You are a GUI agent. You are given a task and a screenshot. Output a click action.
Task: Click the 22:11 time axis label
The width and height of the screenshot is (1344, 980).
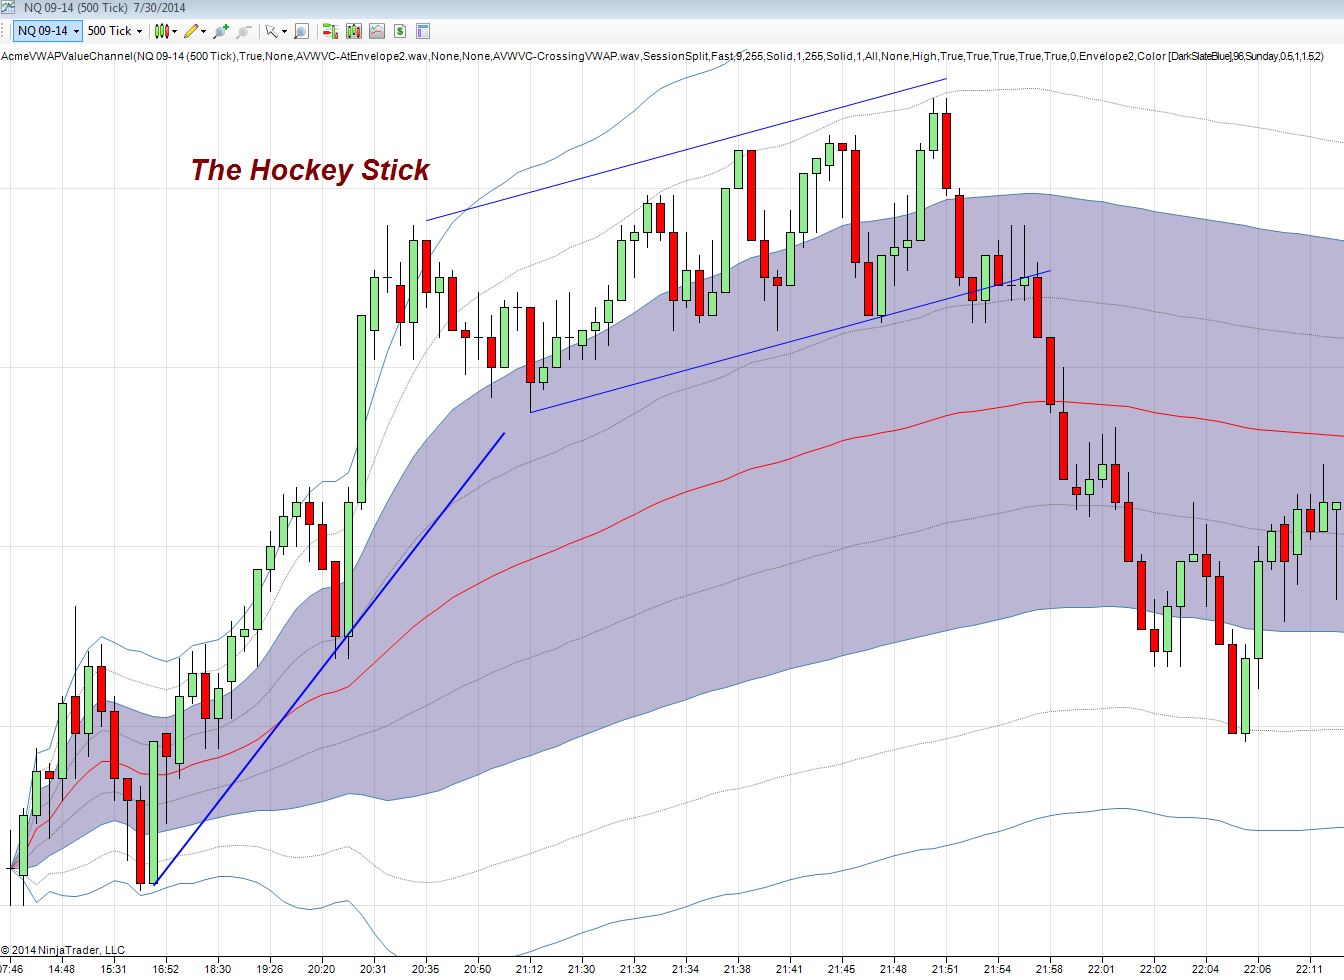pyautogui.click(x=1309, y=969)
